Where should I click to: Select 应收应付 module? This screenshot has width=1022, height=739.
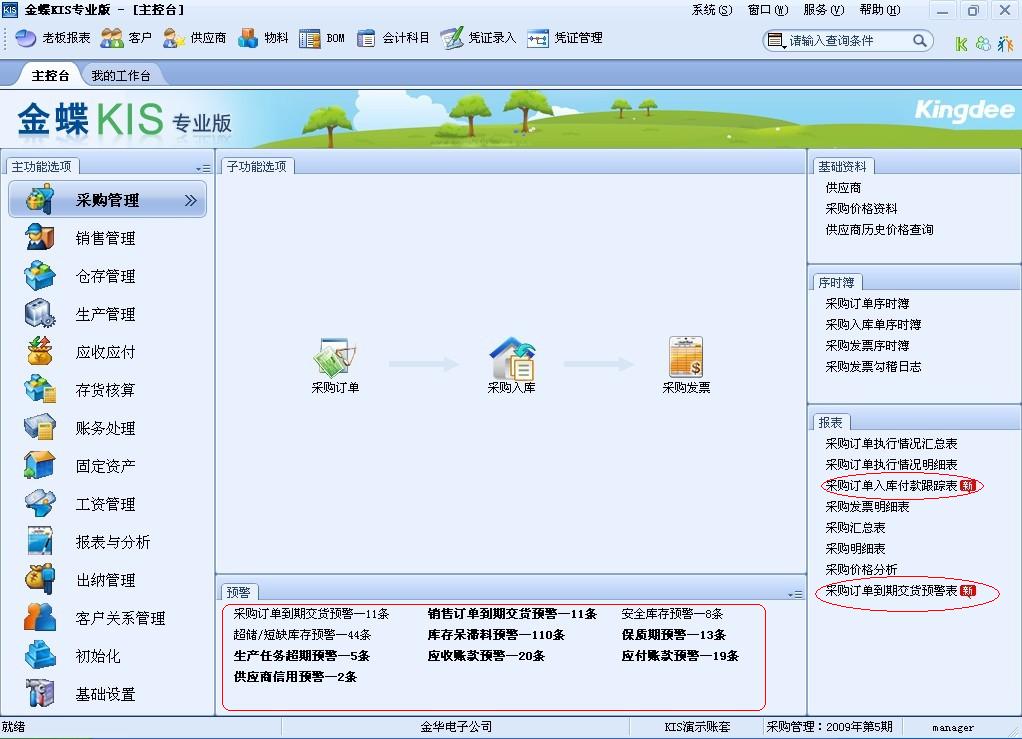click(106, 352)
